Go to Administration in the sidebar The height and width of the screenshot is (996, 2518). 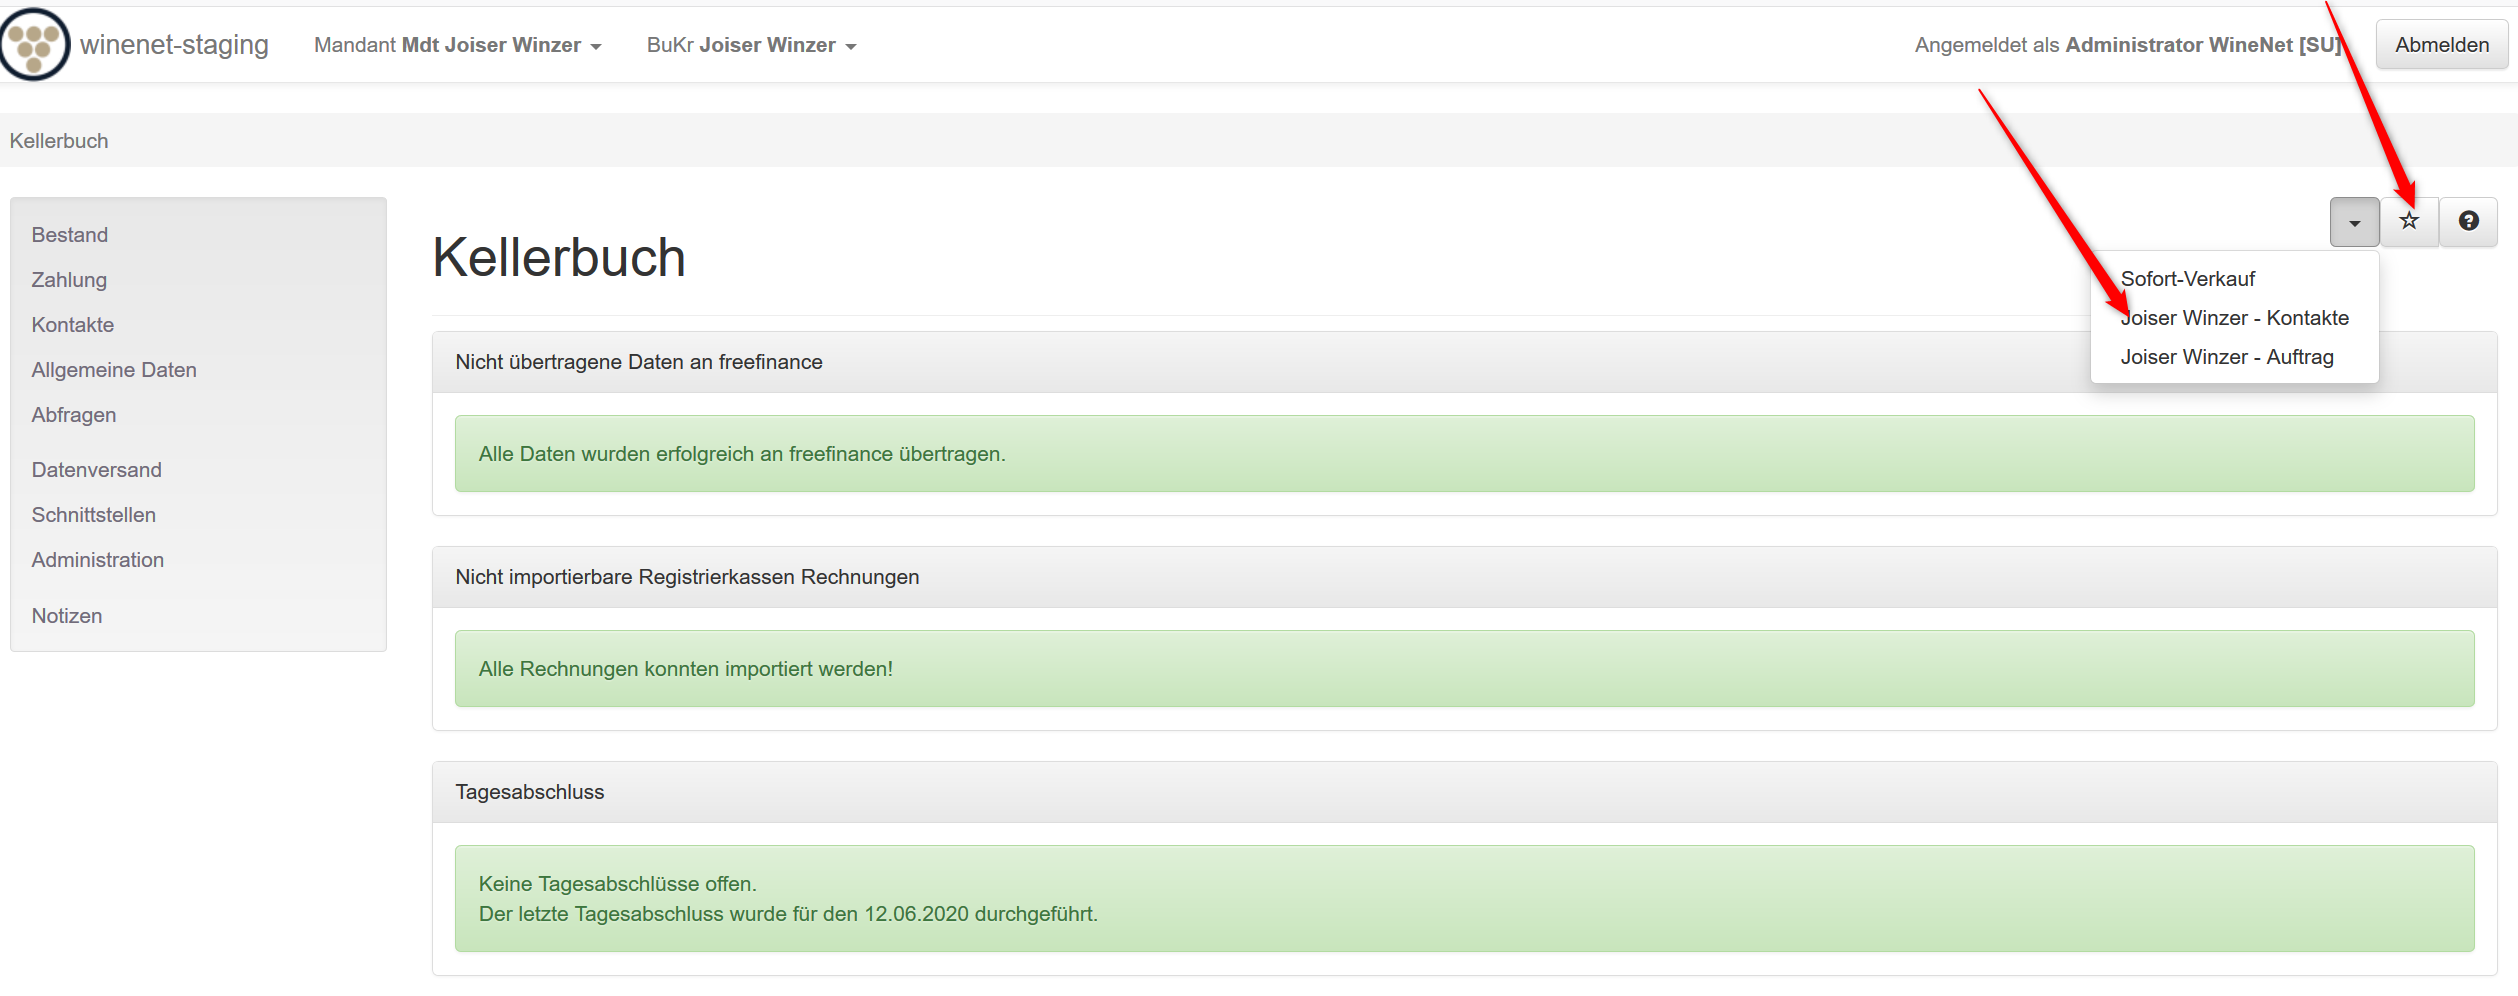(98, 560)
